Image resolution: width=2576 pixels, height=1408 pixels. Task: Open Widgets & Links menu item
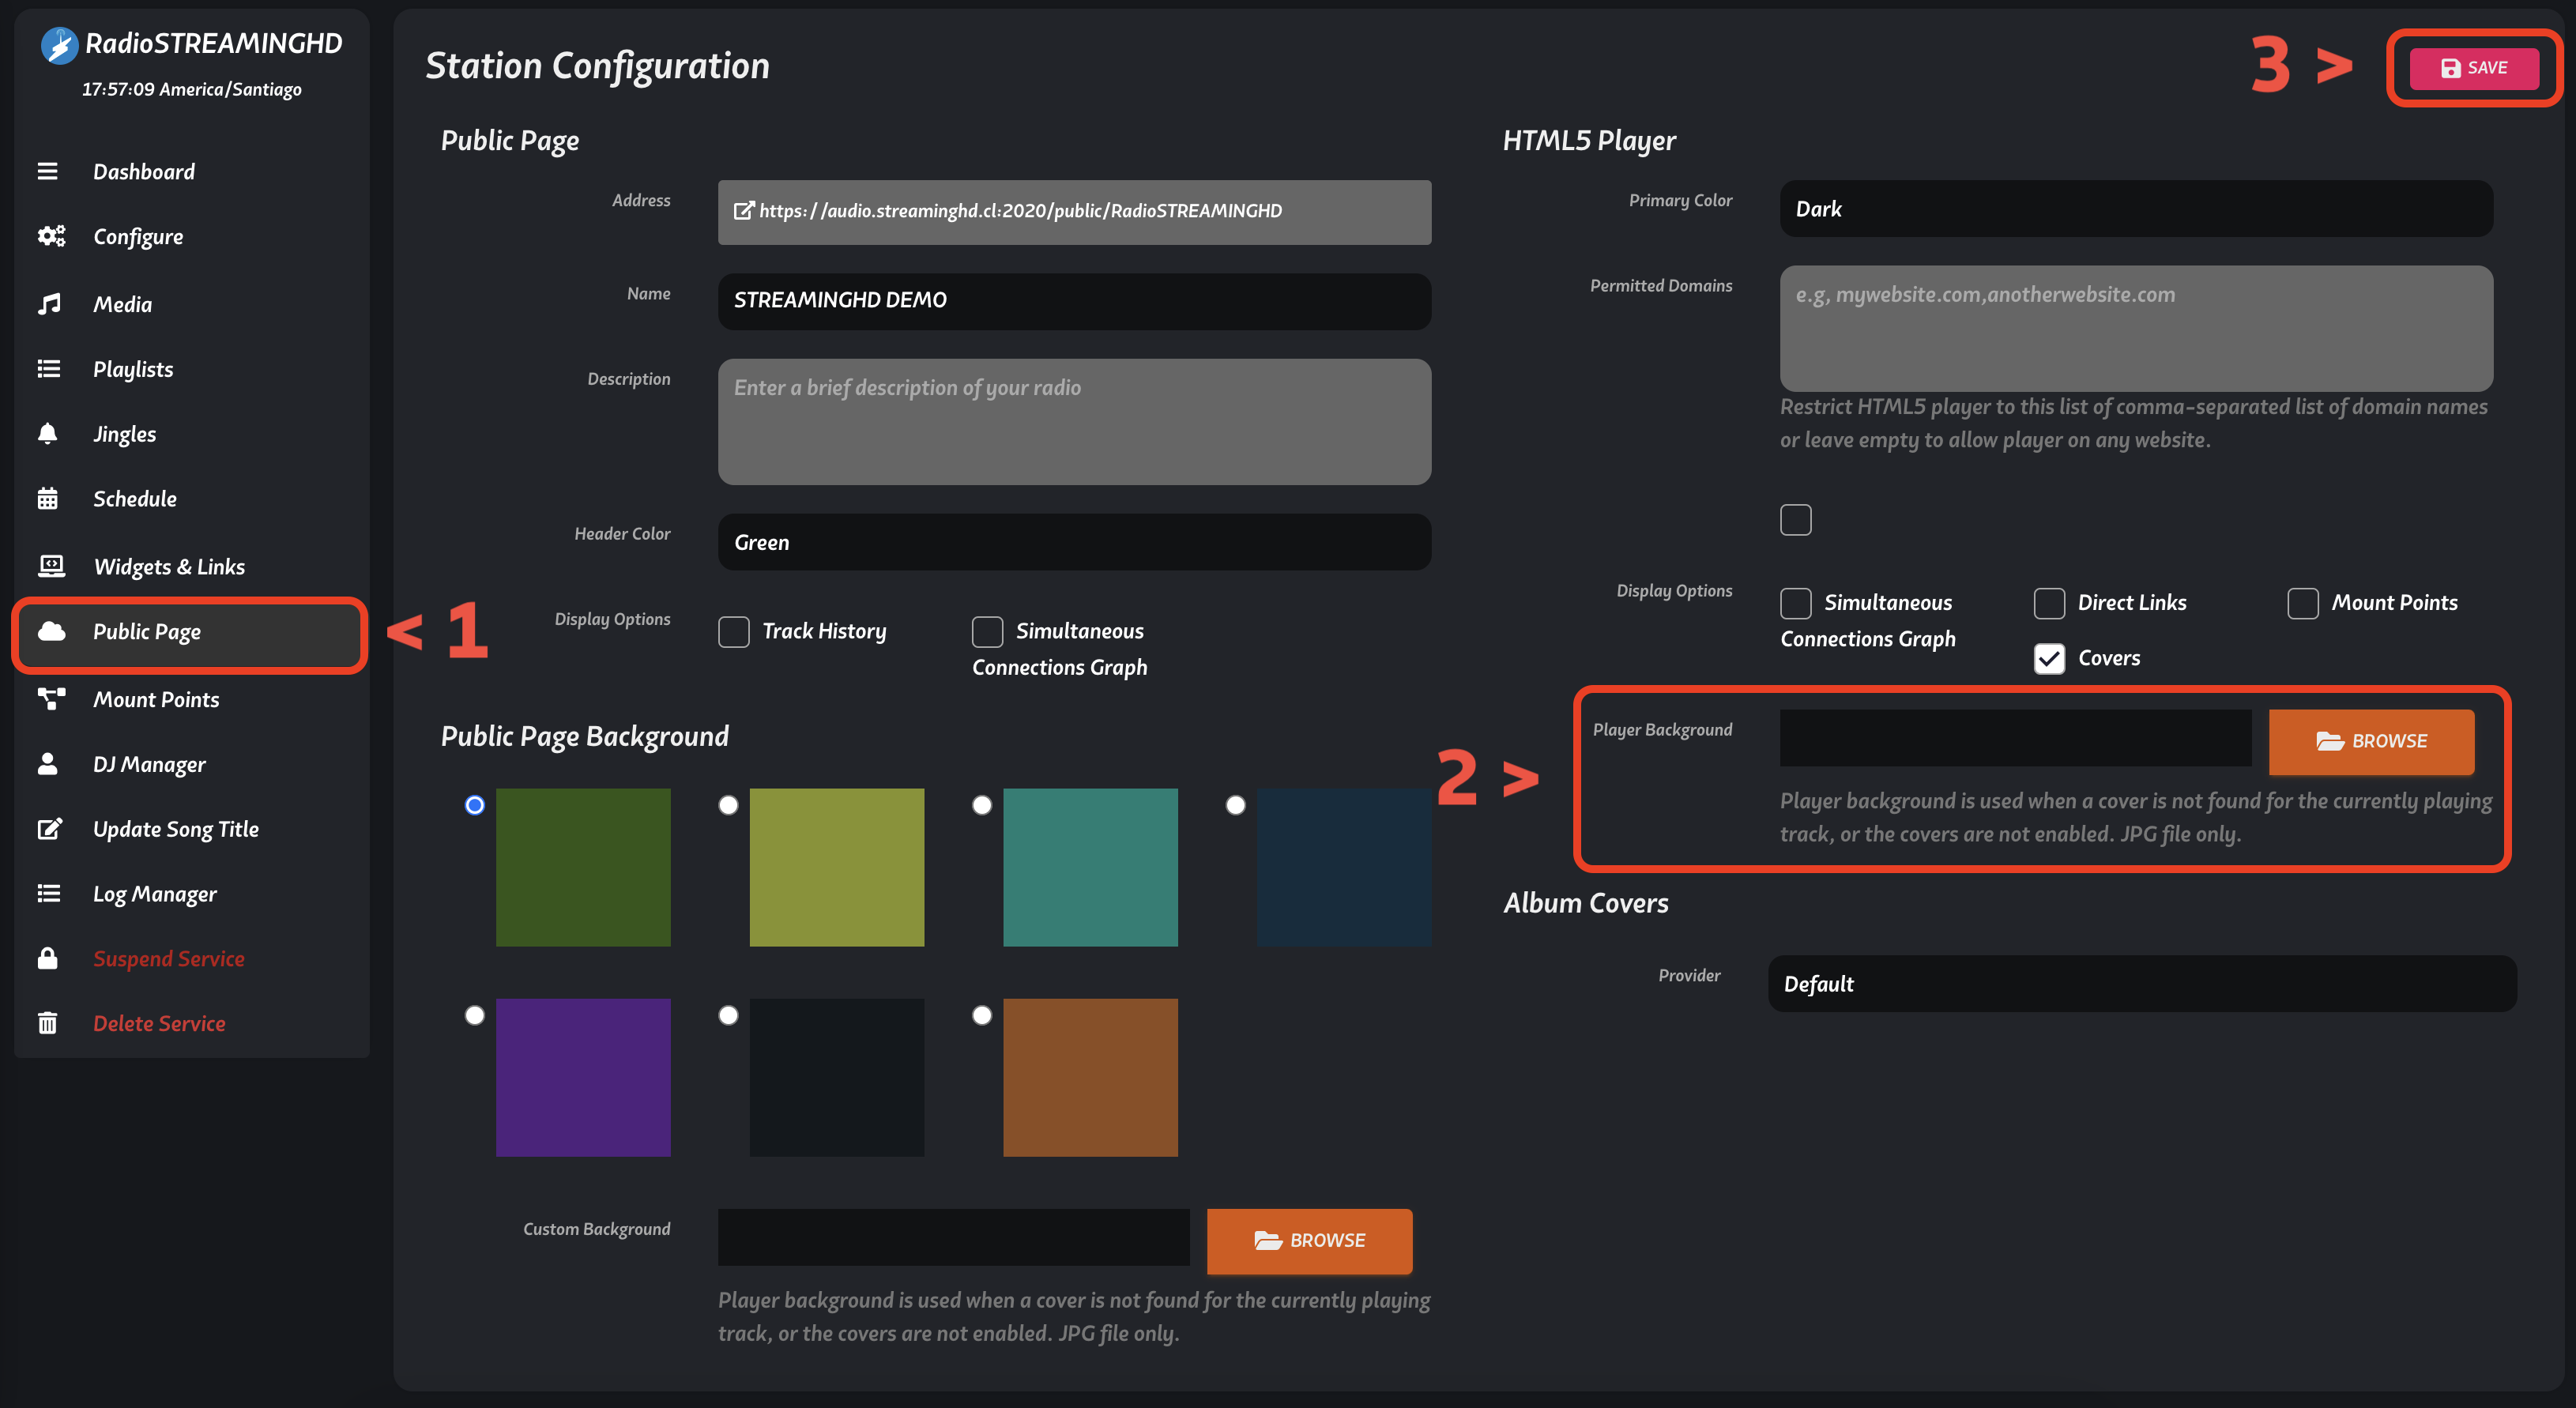point(168,567)
